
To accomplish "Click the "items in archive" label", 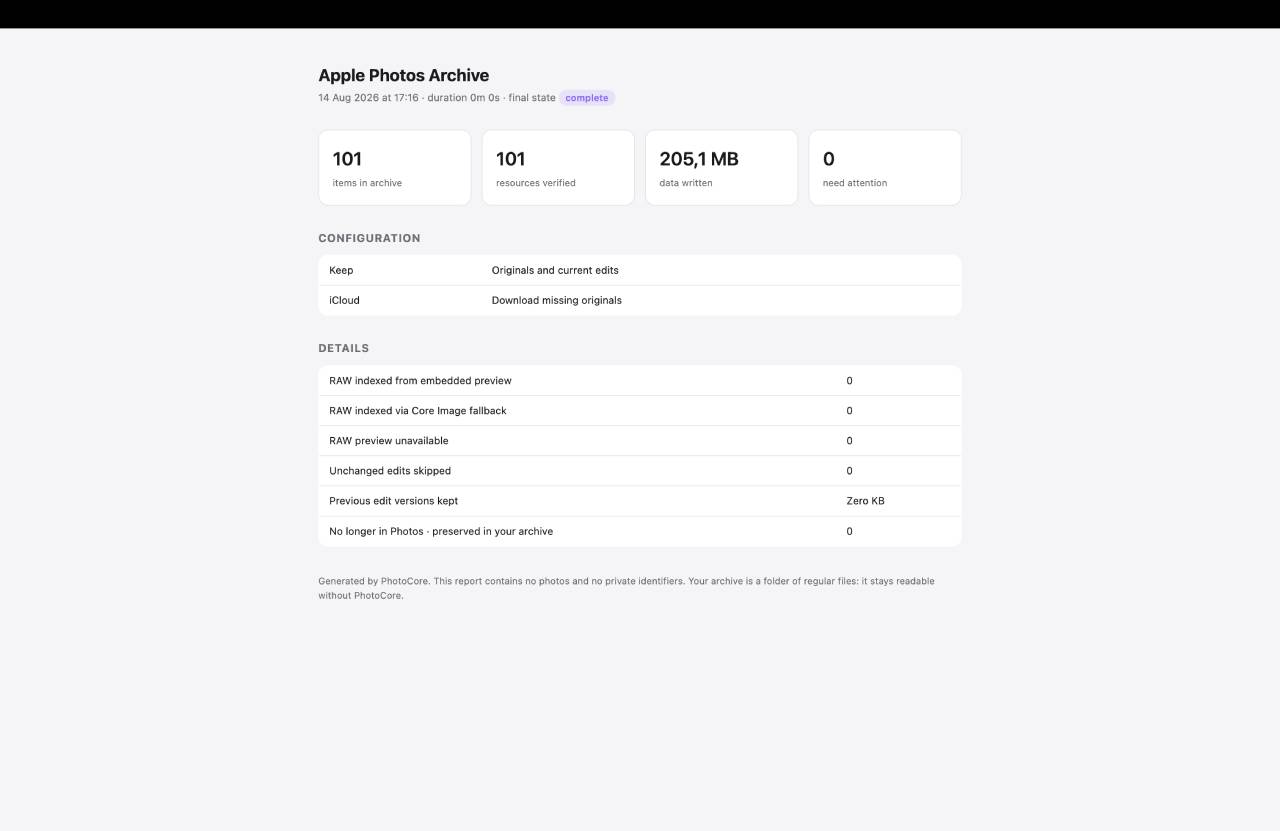I will tap(367, 183).
